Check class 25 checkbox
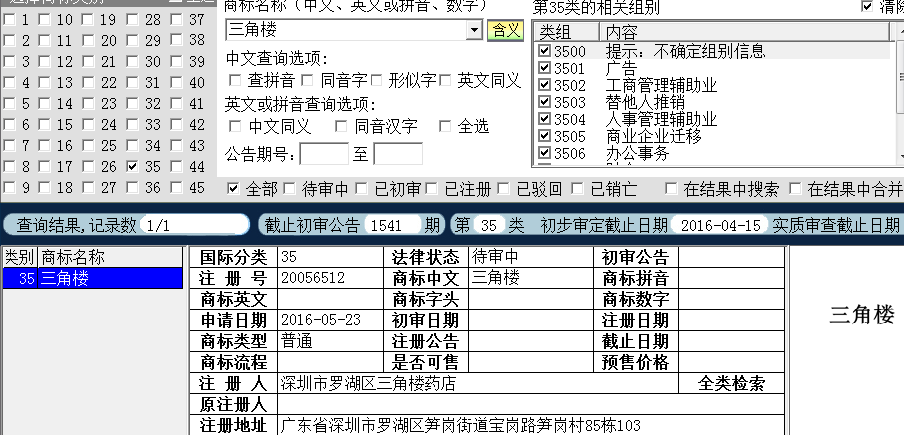 pos(88,146)
